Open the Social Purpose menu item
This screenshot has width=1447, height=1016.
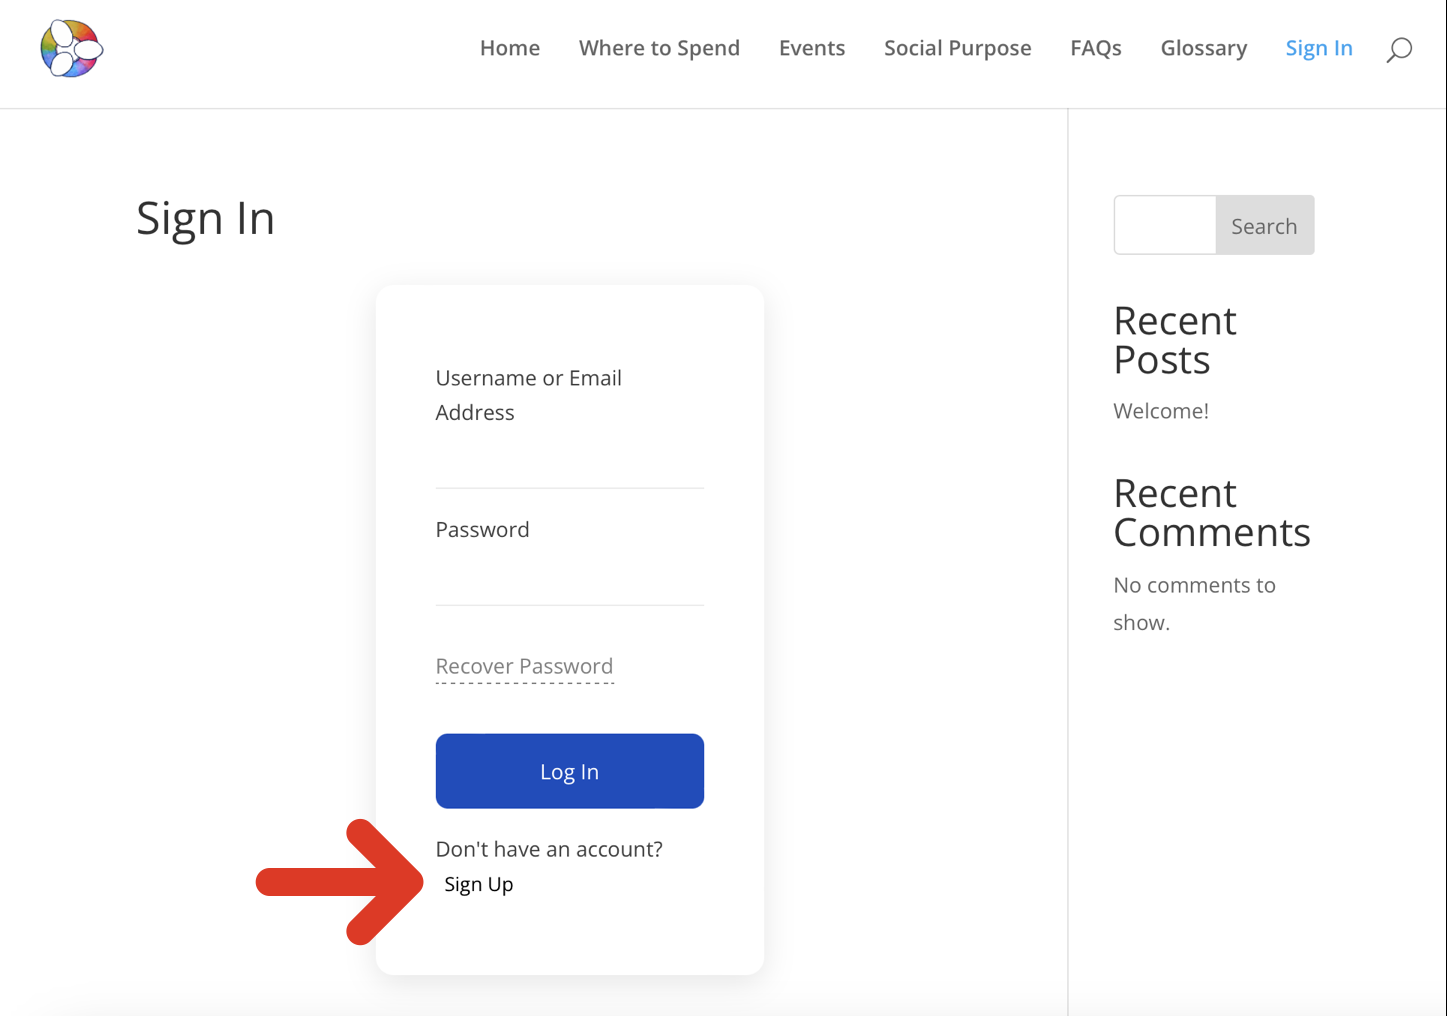point(957,48)
